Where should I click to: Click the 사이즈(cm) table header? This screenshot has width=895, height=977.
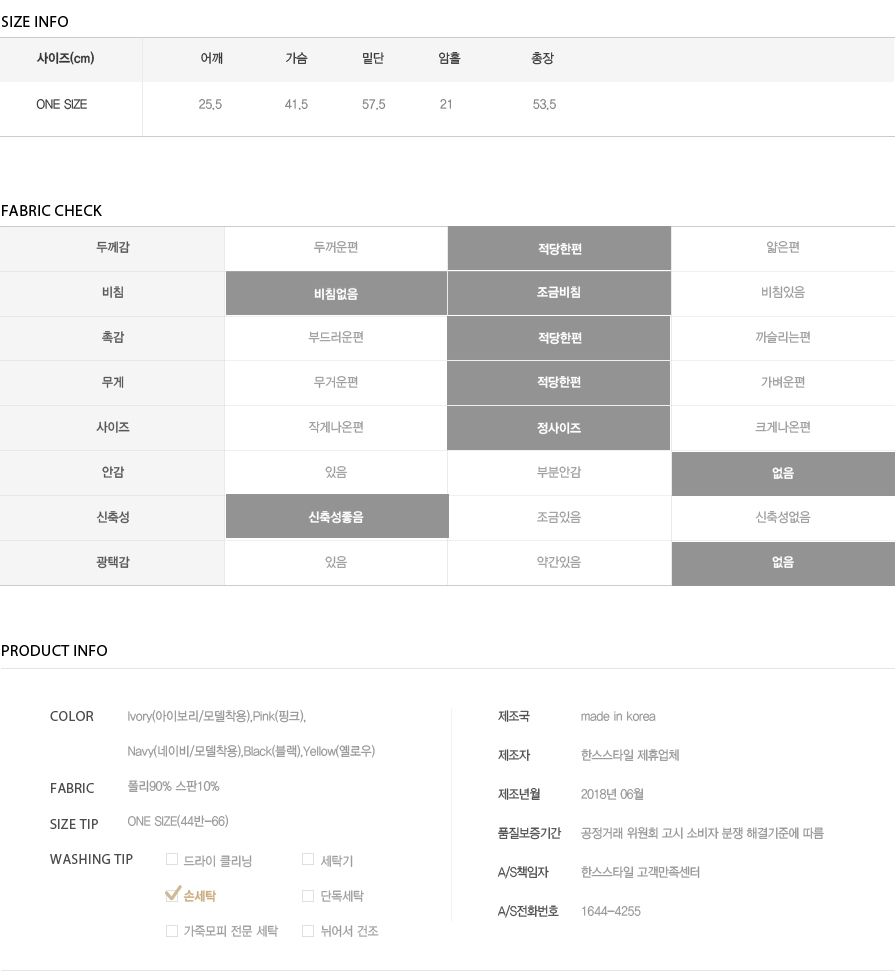65,59
